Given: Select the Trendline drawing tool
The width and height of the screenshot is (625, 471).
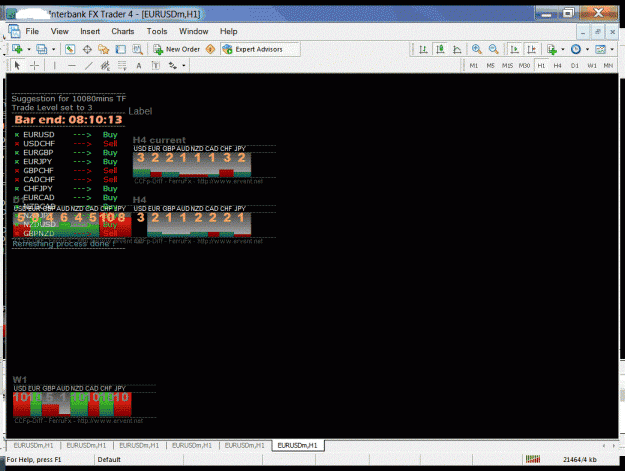Looking at the screenshot, I should pos(88,65).
